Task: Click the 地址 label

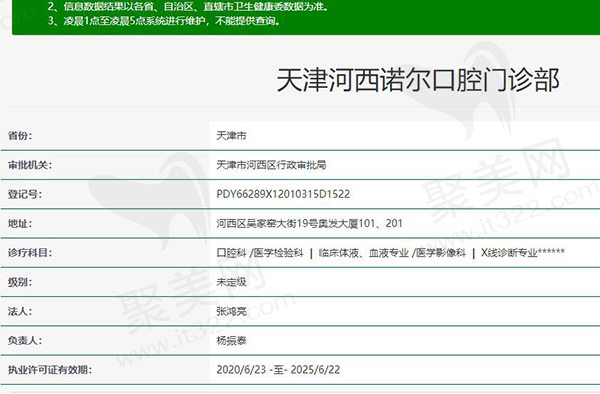Action: click(20, 223)
